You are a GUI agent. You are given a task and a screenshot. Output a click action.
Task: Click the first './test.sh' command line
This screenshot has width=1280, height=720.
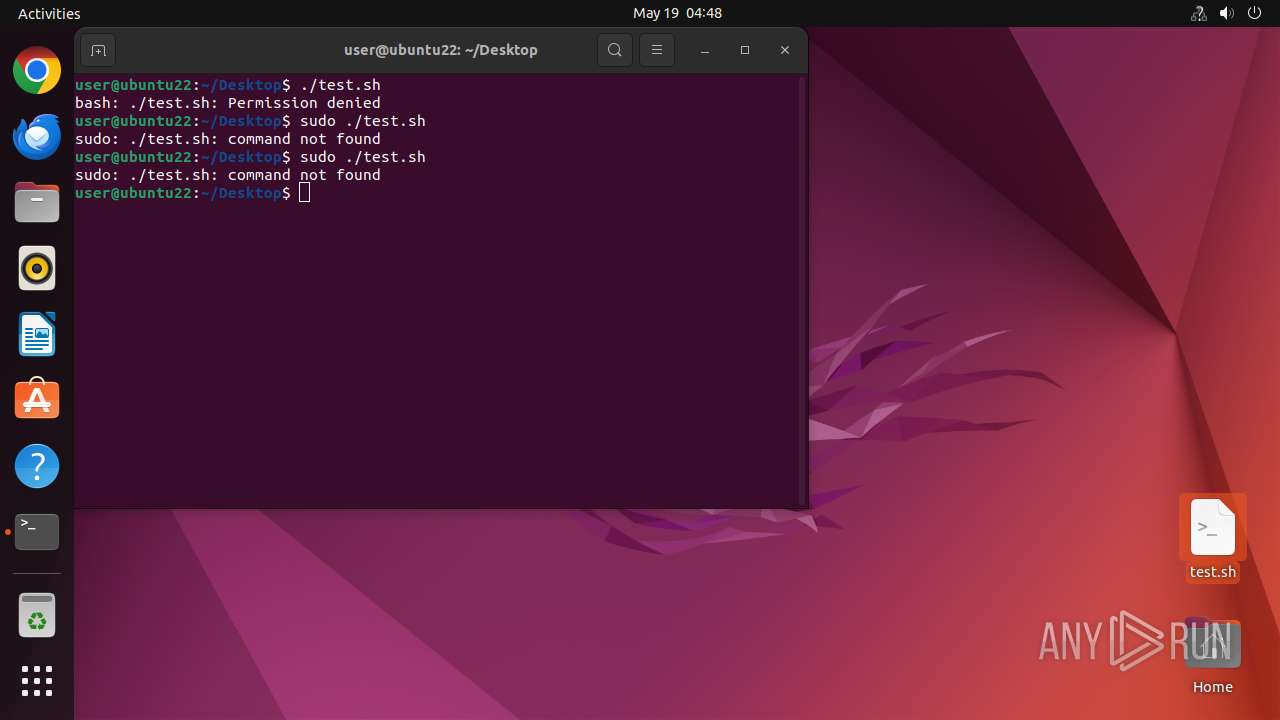(x=228, y=85)
